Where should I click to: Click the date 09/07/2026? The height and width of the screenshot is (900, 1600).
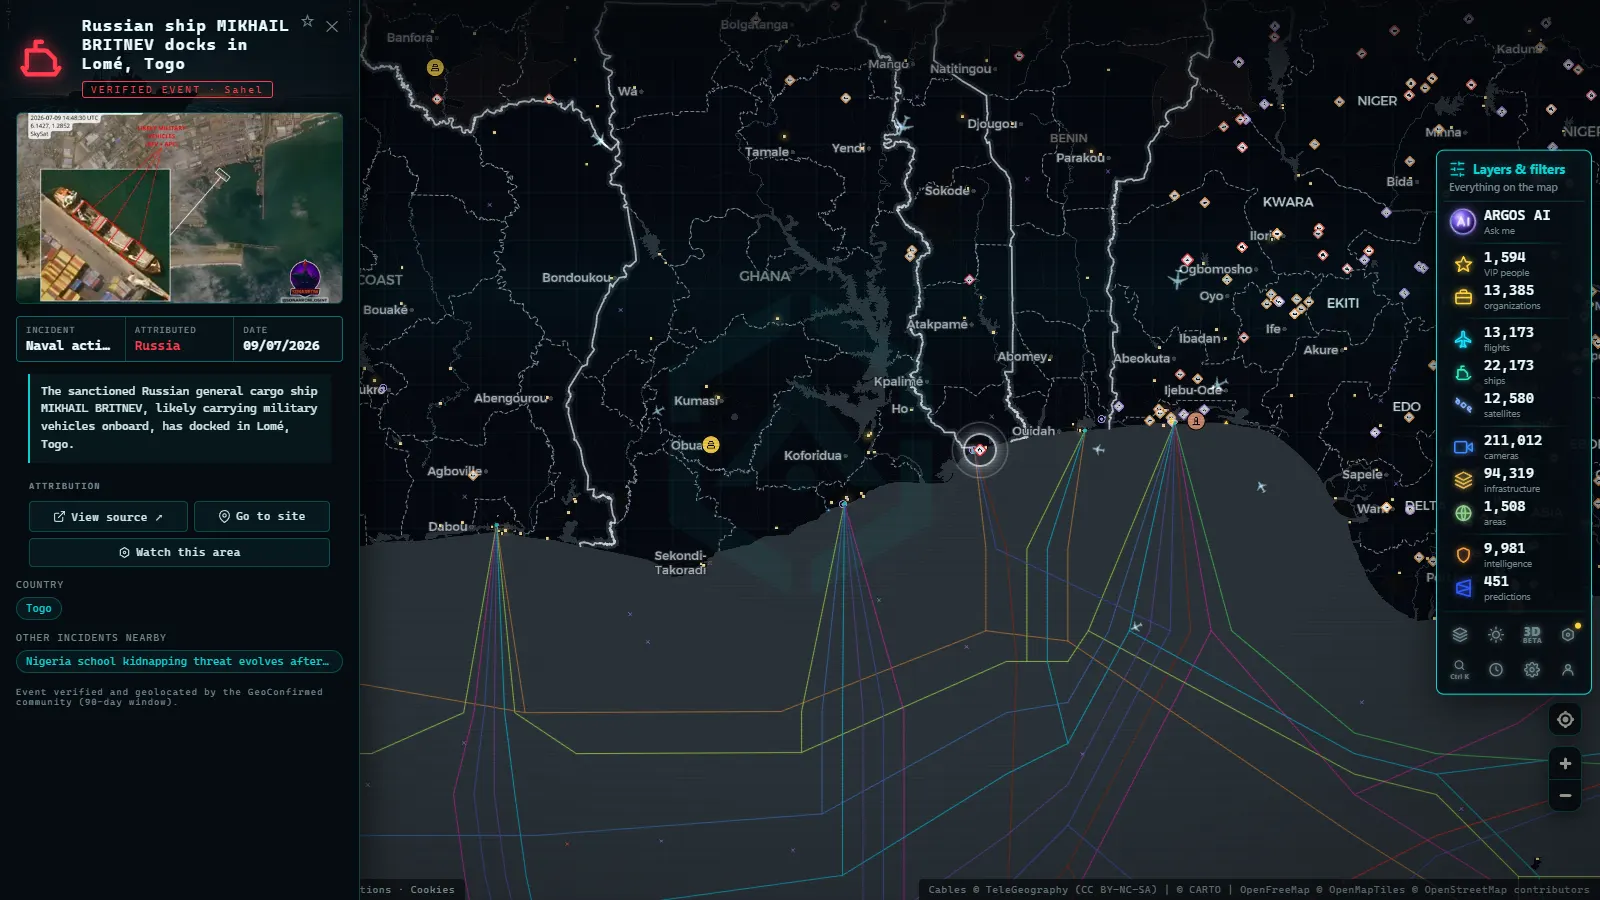tap(281, 346)
